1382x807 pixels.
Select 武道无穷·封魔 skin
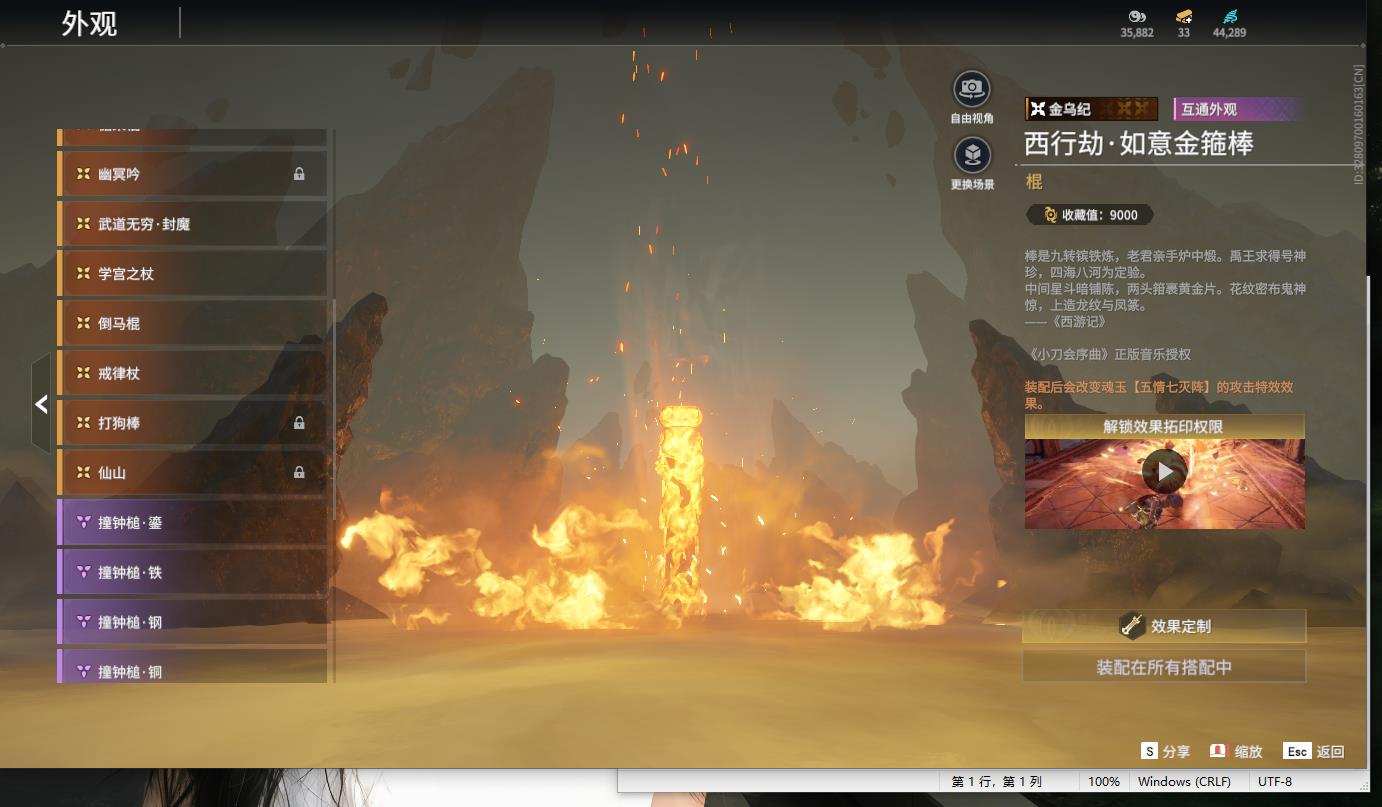tap(193, 224)
